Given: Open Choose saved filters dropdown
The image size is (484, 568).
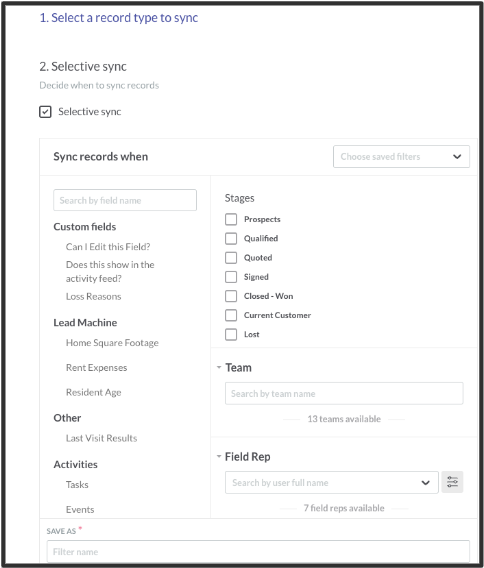Looking at the screenshot, I should (x=401, y=156).
